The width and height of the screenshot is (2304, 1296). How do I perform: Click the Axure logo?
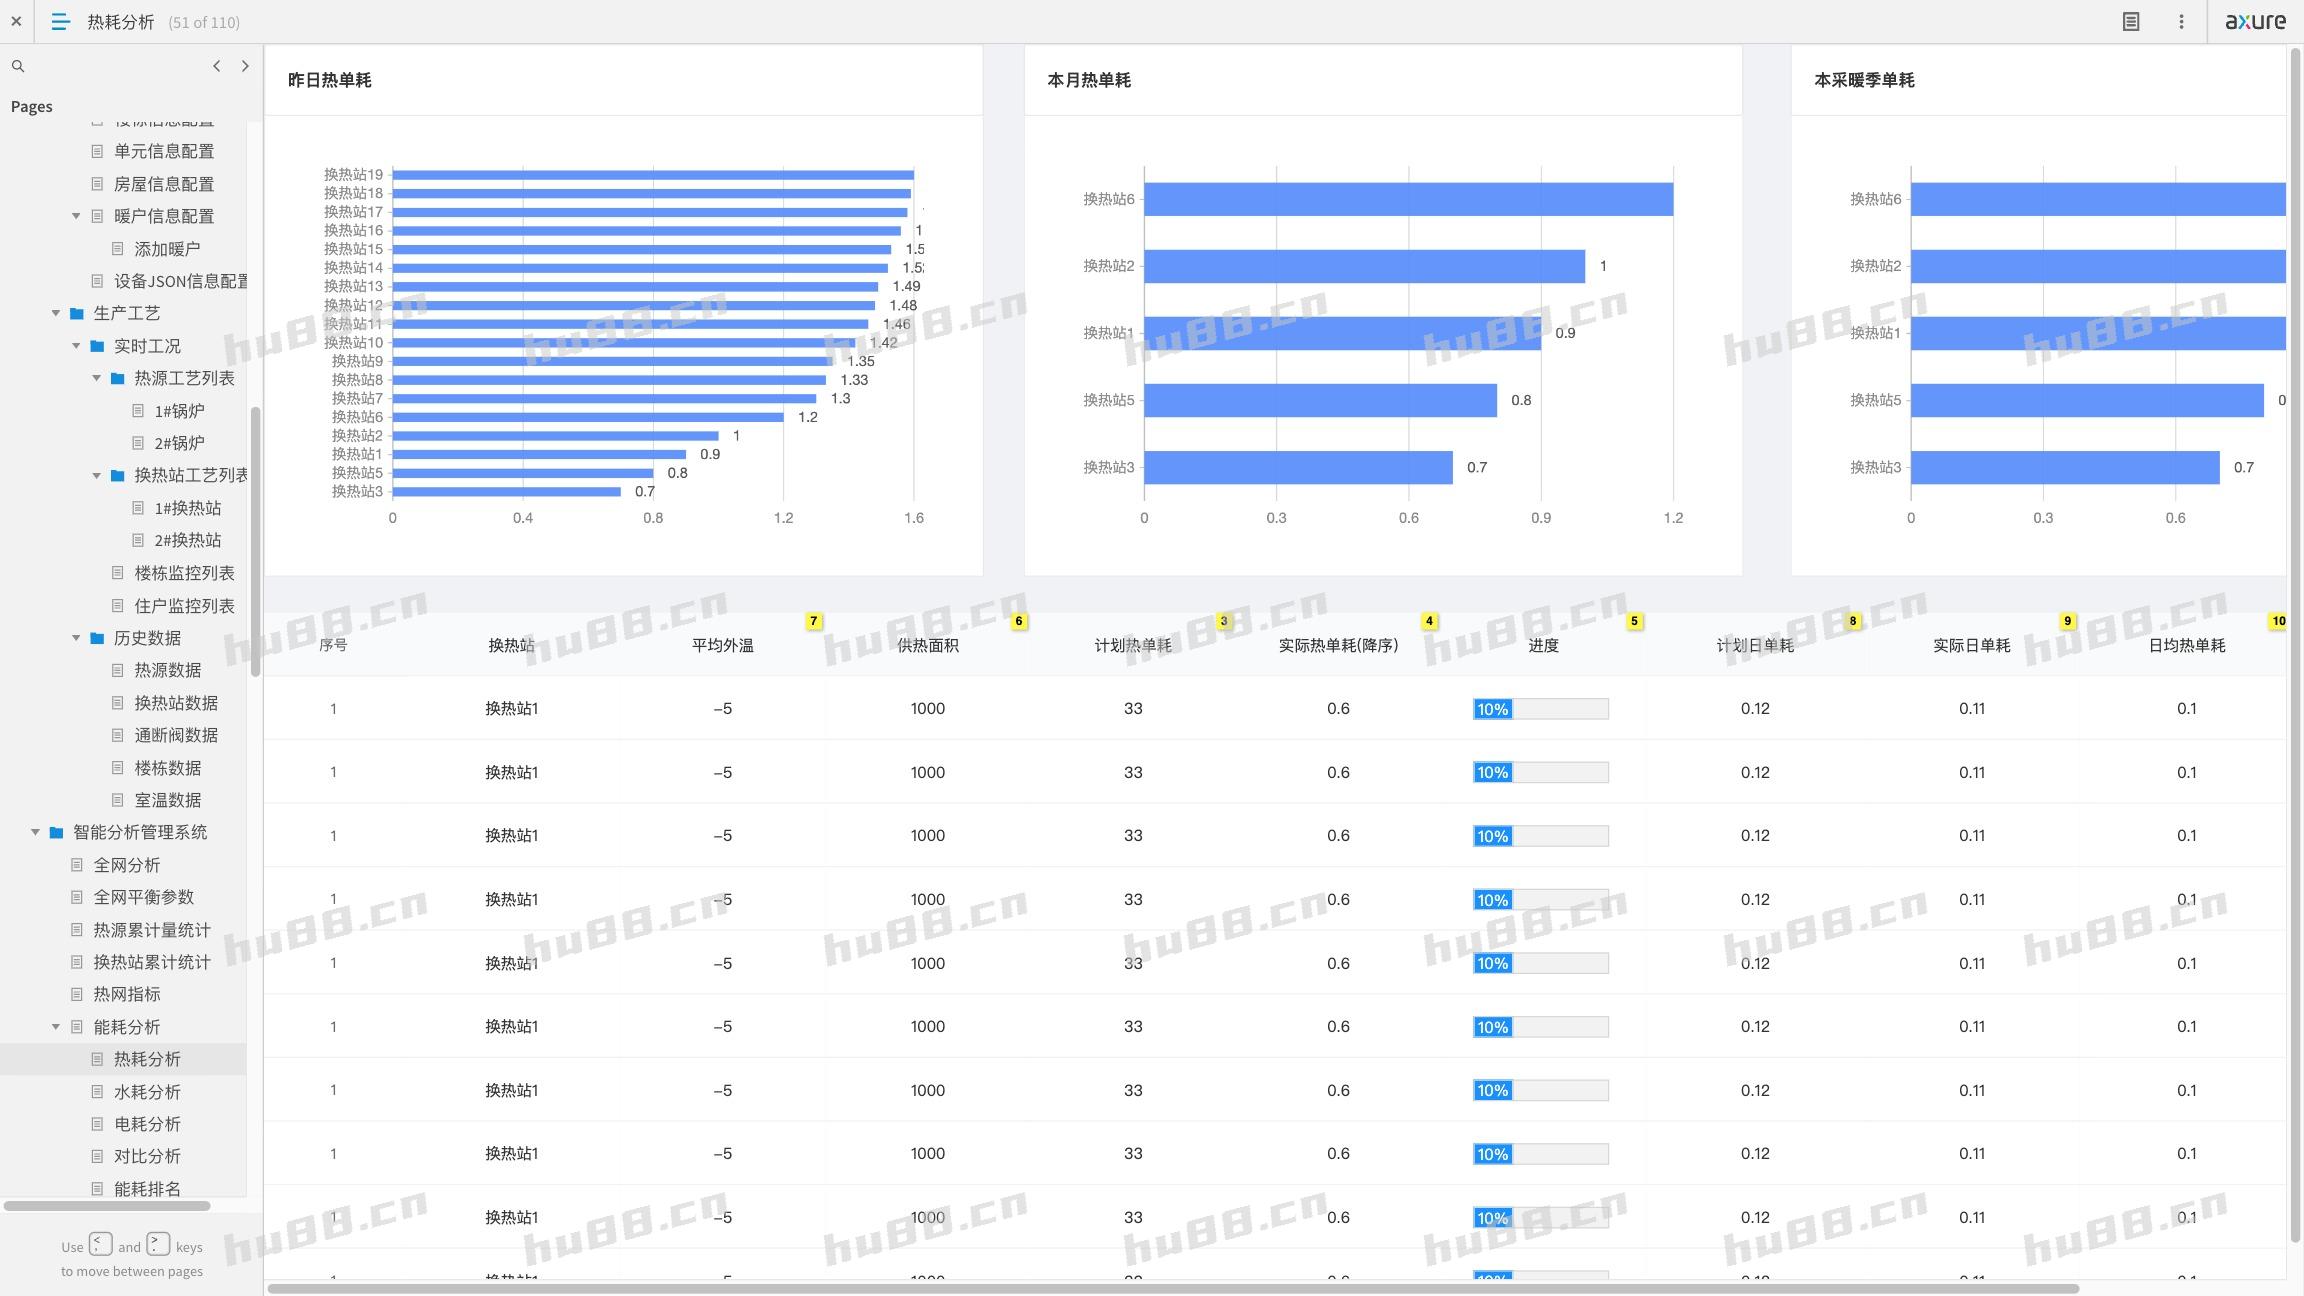2255,21
